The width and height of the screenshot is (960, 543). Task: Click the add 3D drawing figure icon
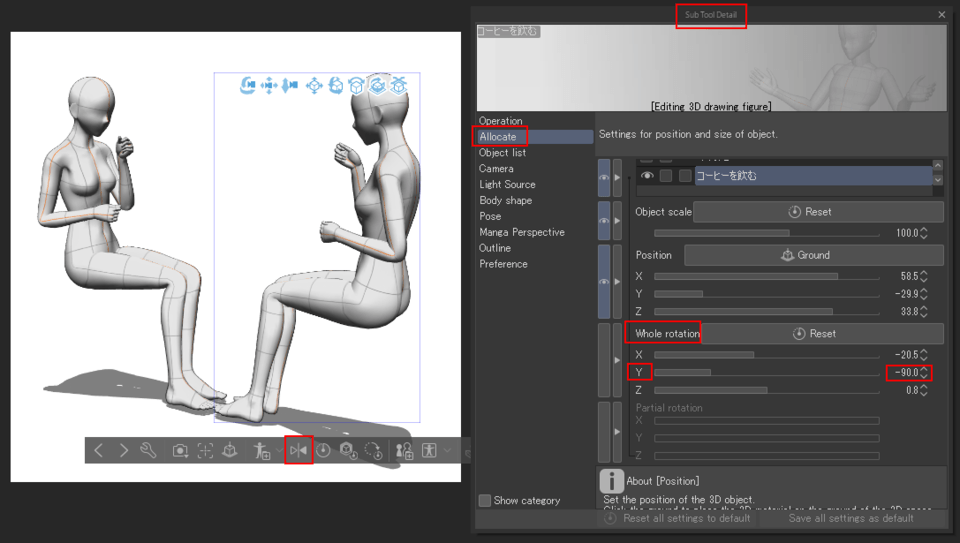pos(261,451)
